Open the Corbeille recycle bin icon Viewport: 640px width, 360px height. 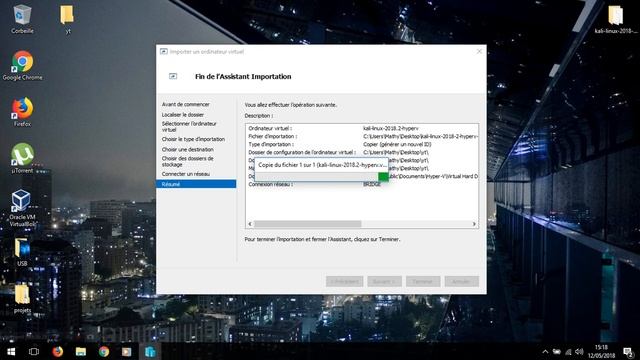pos(22,19)
